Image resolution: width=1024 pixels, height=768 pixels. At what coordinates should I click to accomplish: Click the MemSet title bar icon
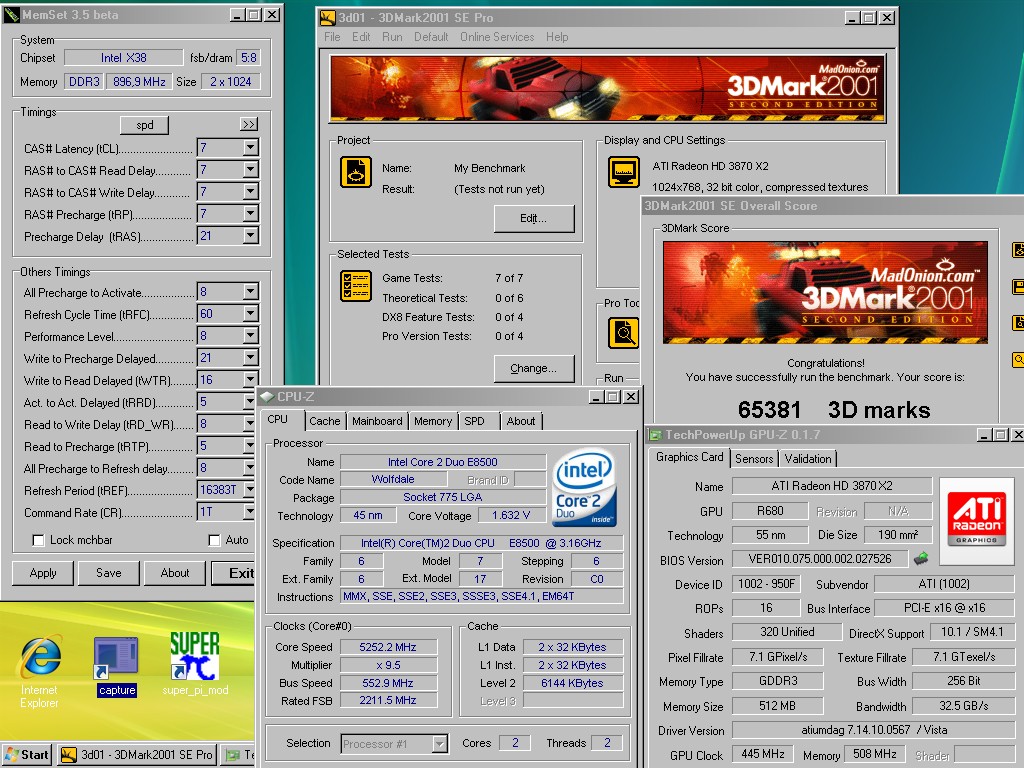[x=12, y=14]
